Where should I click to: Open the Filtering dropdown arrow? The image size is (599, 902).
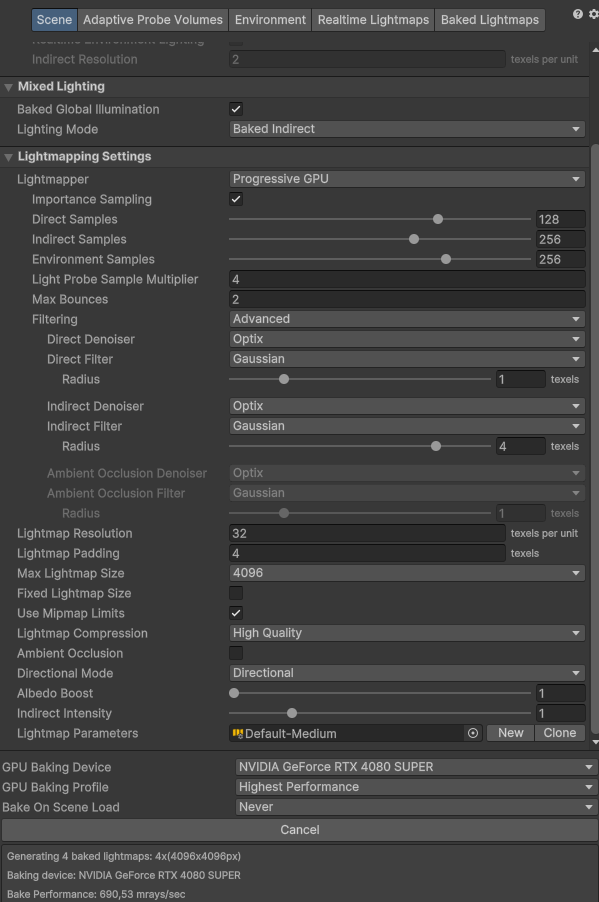[x=577, y=319]
